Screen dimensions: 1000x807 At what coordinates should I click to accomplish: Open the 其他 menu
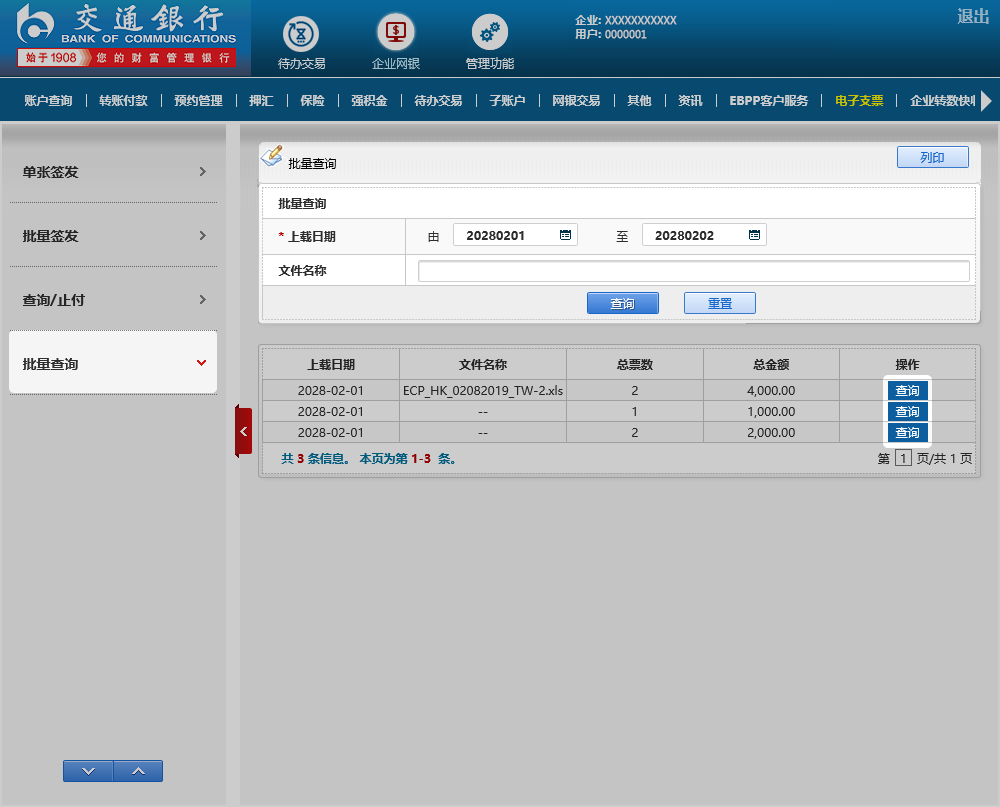(639, 100)
